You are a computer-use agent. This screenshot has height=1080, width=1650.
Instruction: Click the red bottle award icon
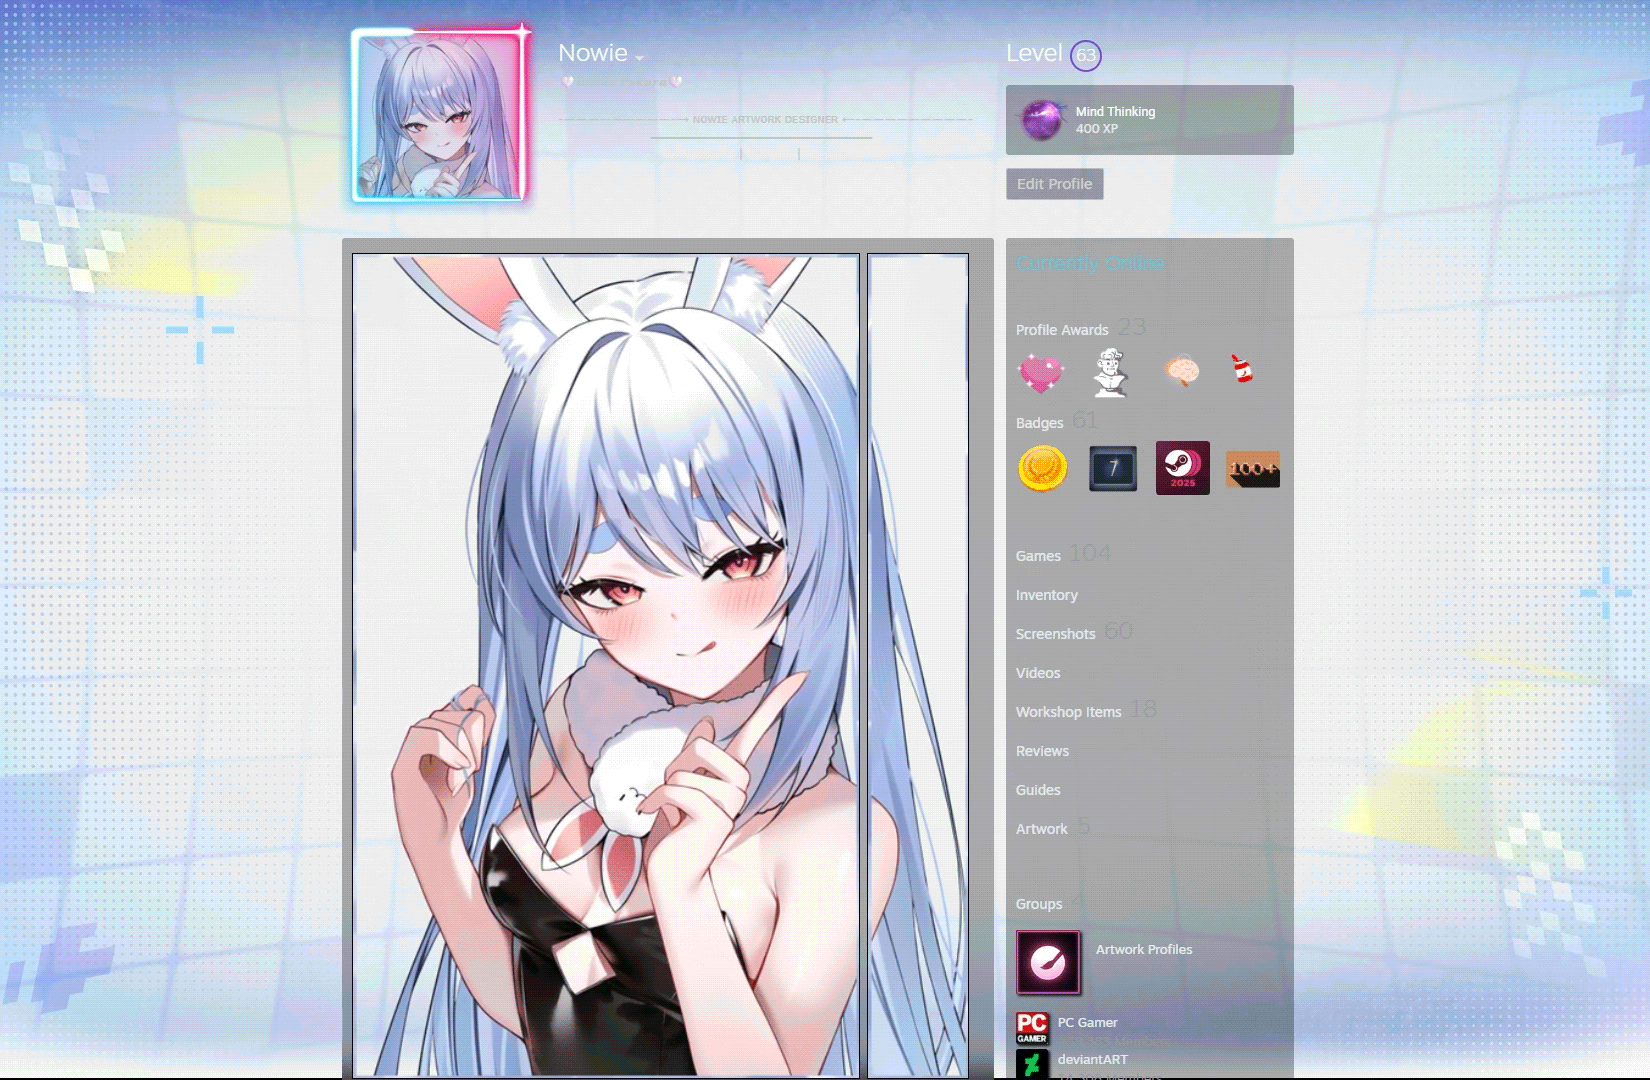coord(1242,369)
